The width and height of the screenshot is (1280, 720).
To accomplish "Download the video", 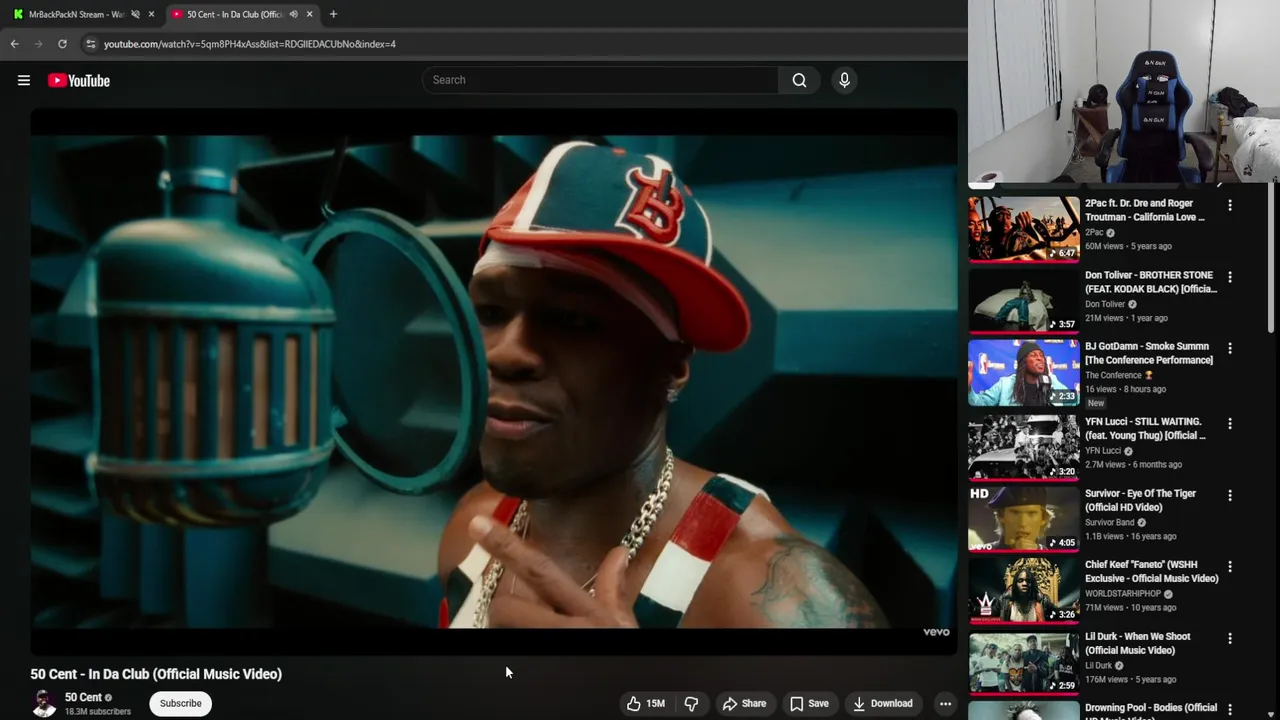I will 882,703.
